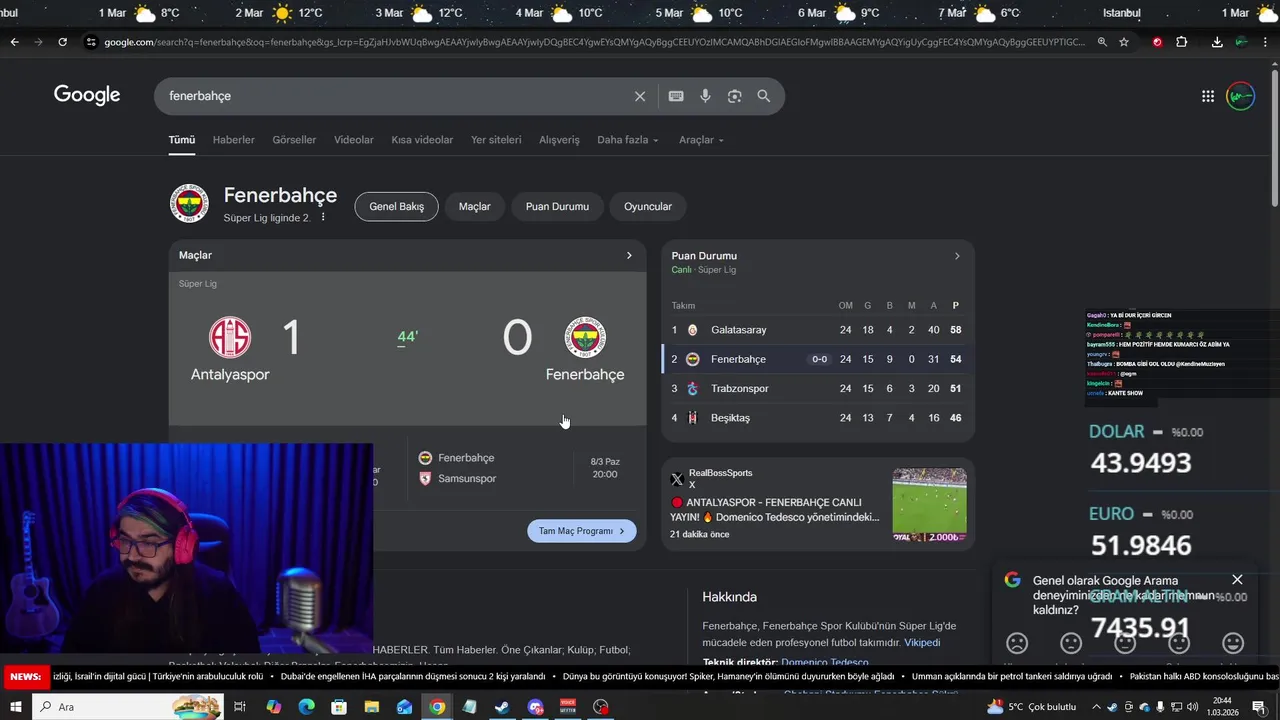Switch to the Görseller tab
1280x720 pixels.
point(294,140)
